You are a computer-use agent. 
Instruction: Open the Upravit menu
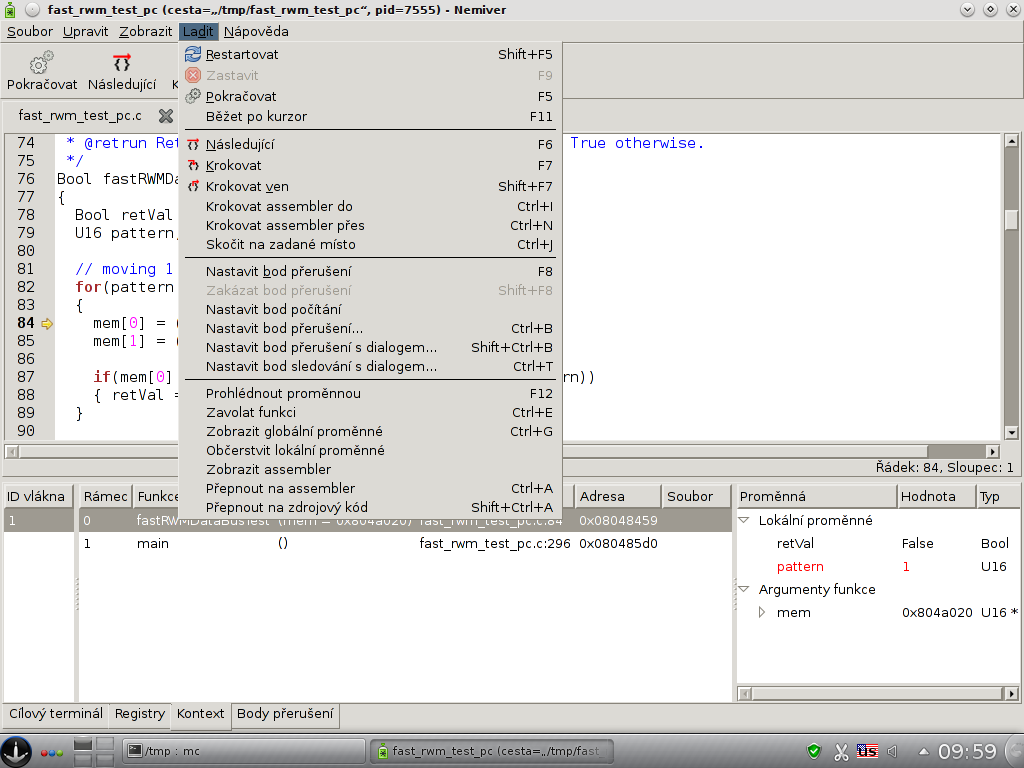[x=86, y=31]
